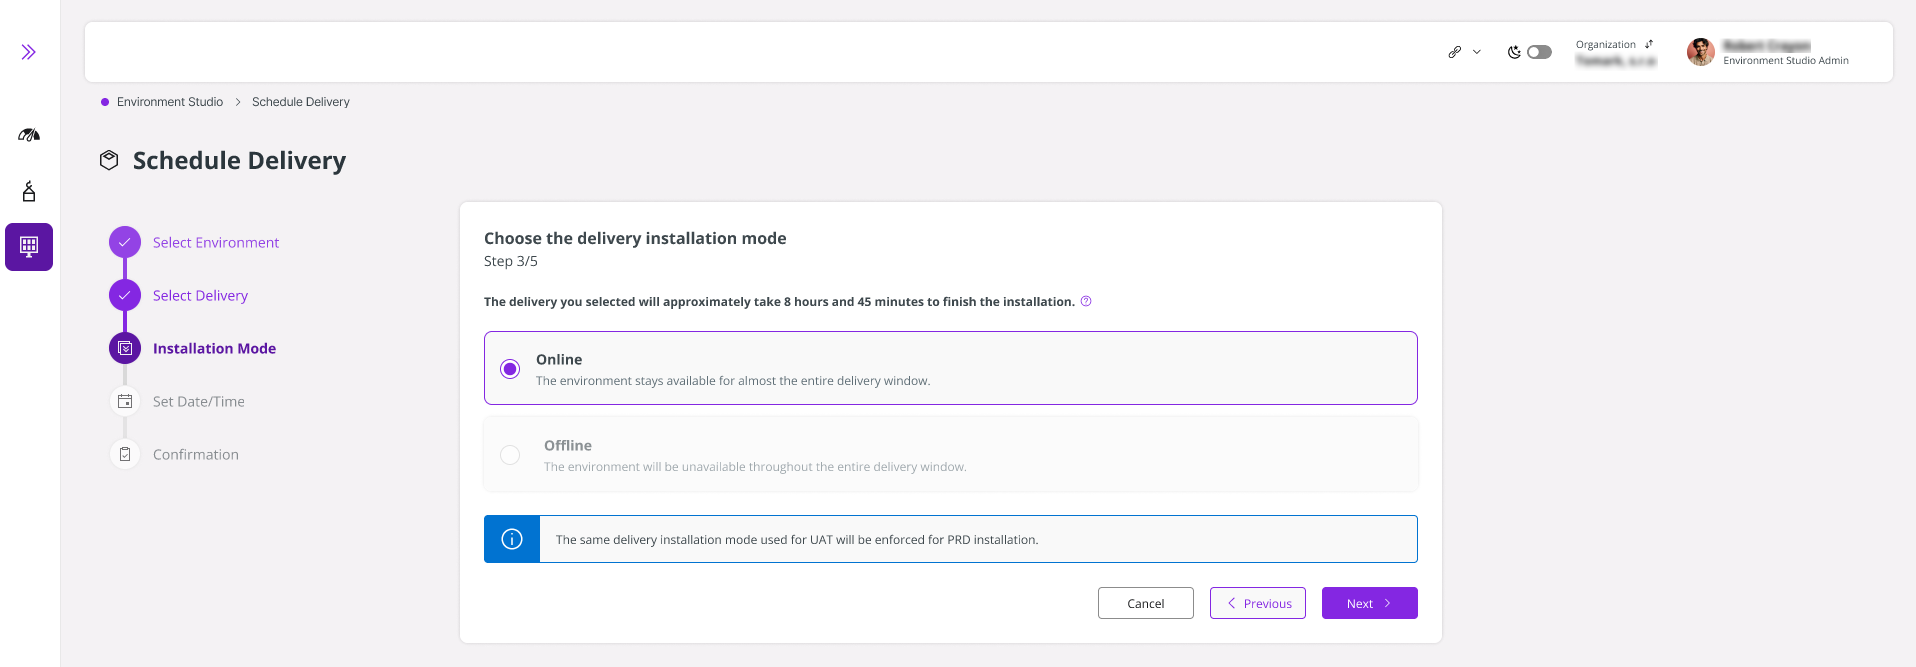Click Step 3/5 indicator text

click(x=511, y=261)
